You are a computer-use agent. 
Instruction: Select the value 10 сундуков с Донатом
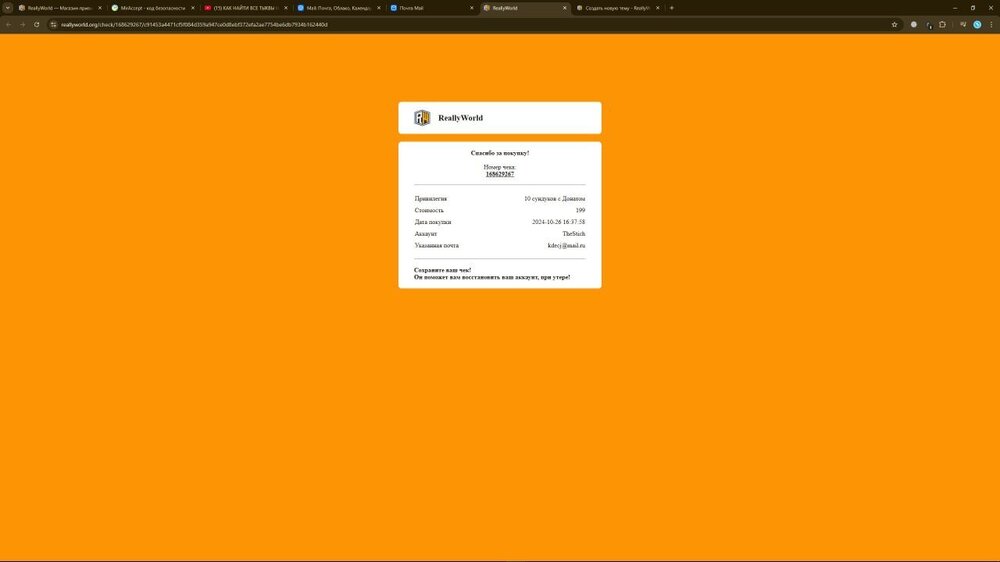[554, 198]
